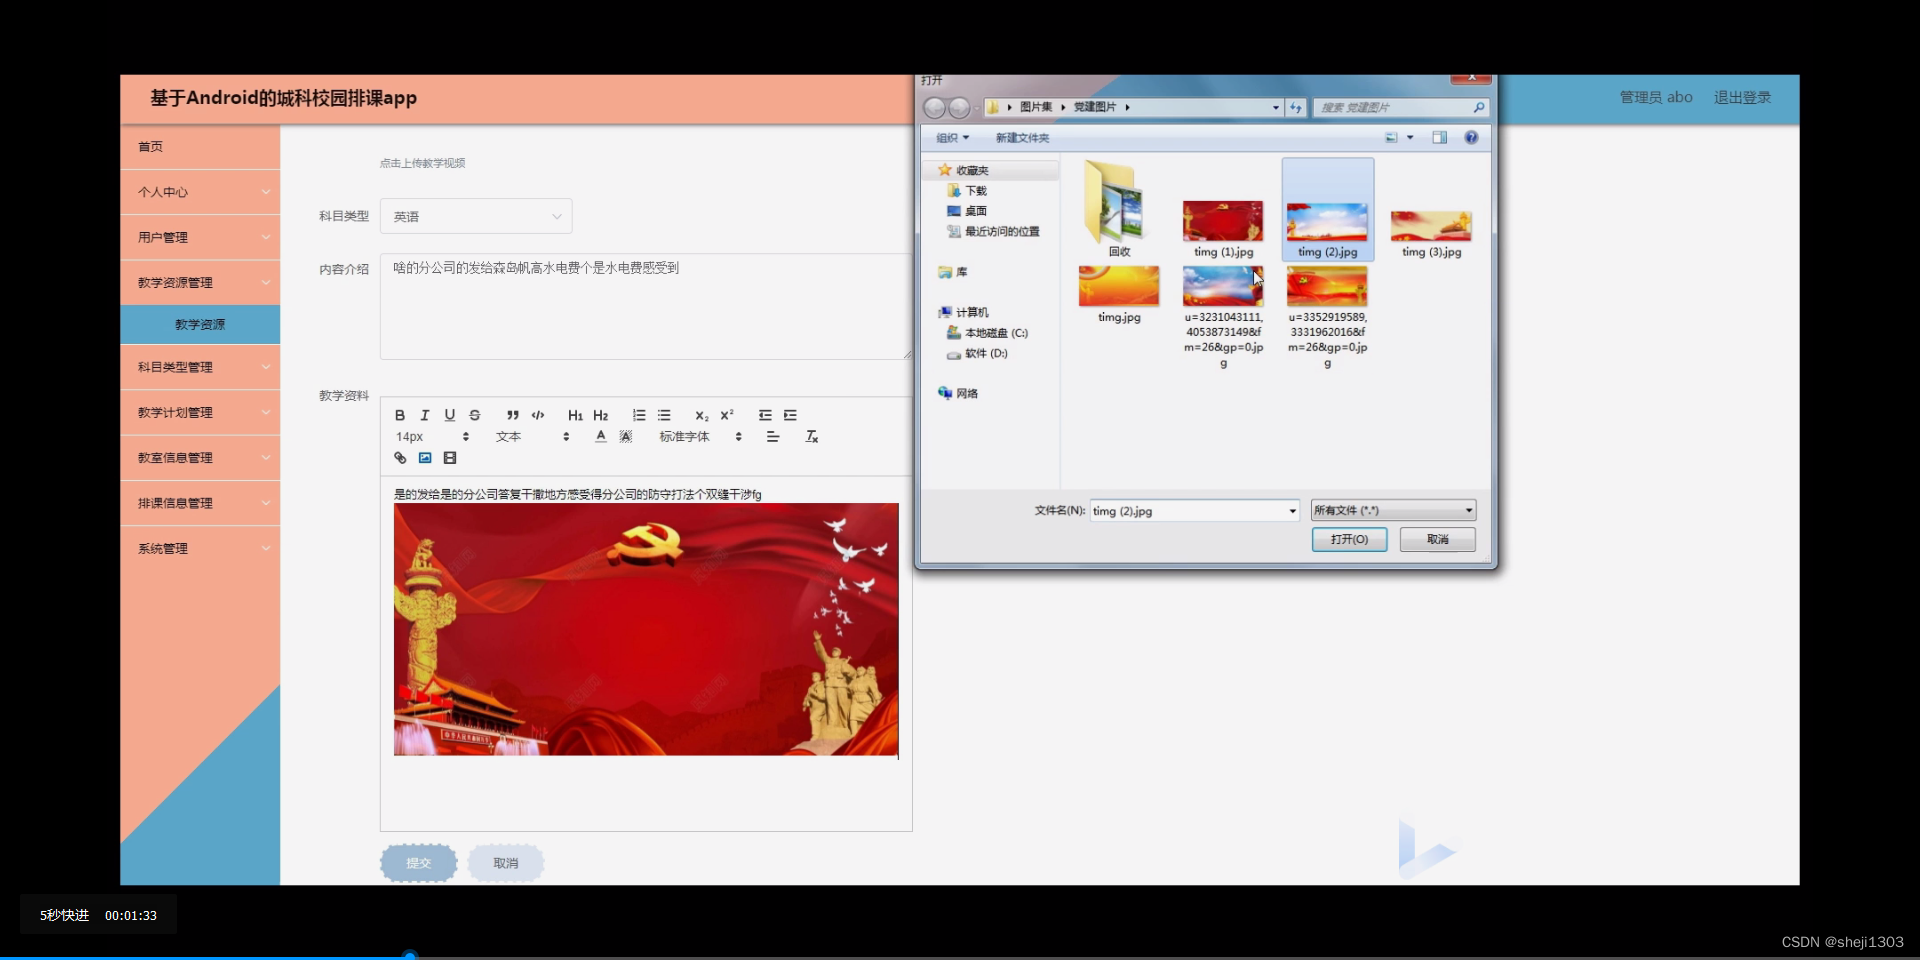The width and height of the screenshot is (1920, 960).
Task: Click the 打开(O) button in the dialog
Action: click(1349, 539)
